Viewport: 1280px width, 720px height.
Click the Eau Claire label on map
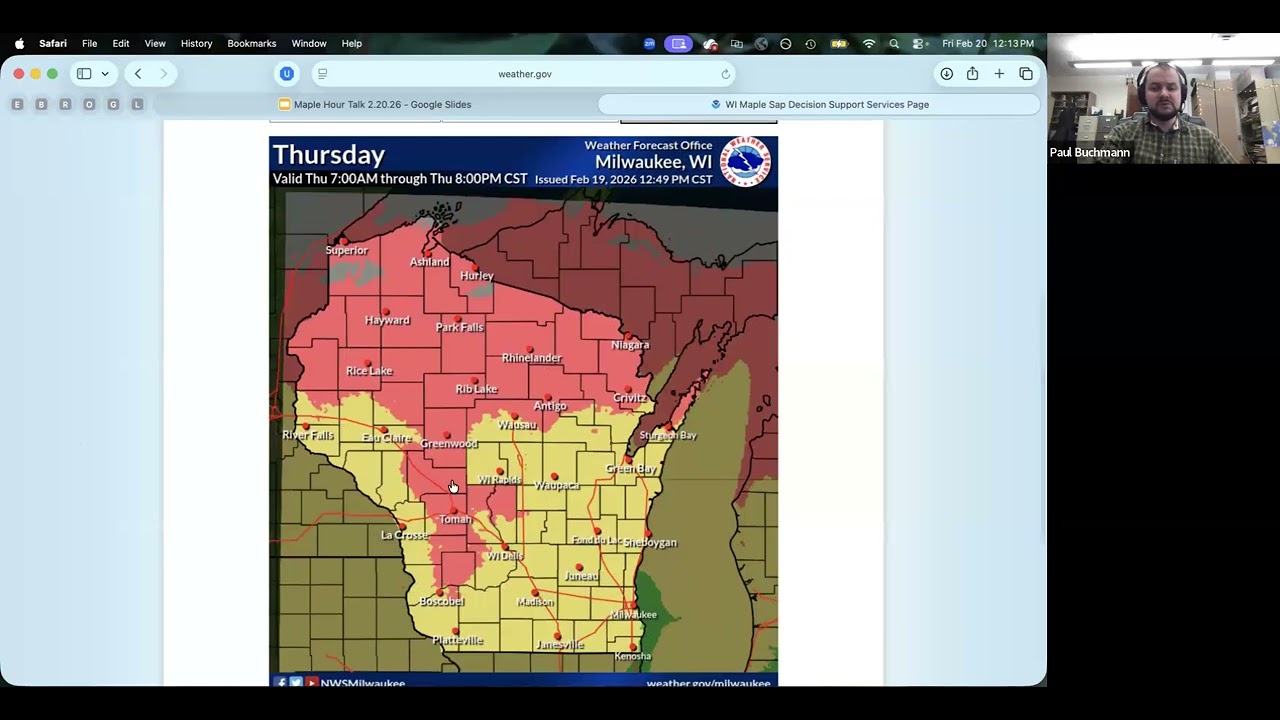pos(387,438)
